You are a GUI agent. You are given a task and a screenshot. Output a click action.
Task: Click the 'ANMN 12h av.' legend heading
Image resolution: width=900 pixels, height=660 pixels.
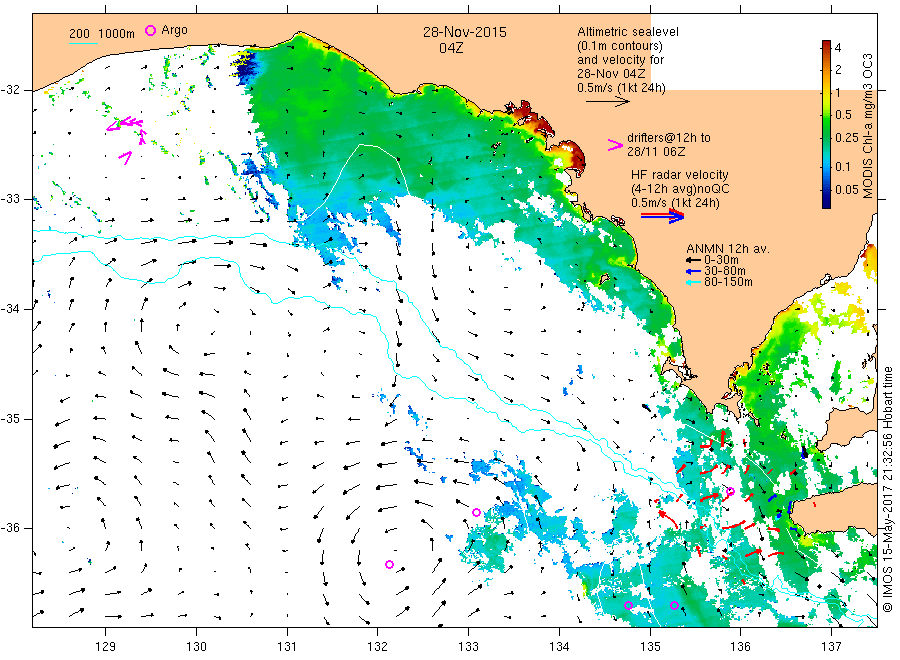click(728, 249)
